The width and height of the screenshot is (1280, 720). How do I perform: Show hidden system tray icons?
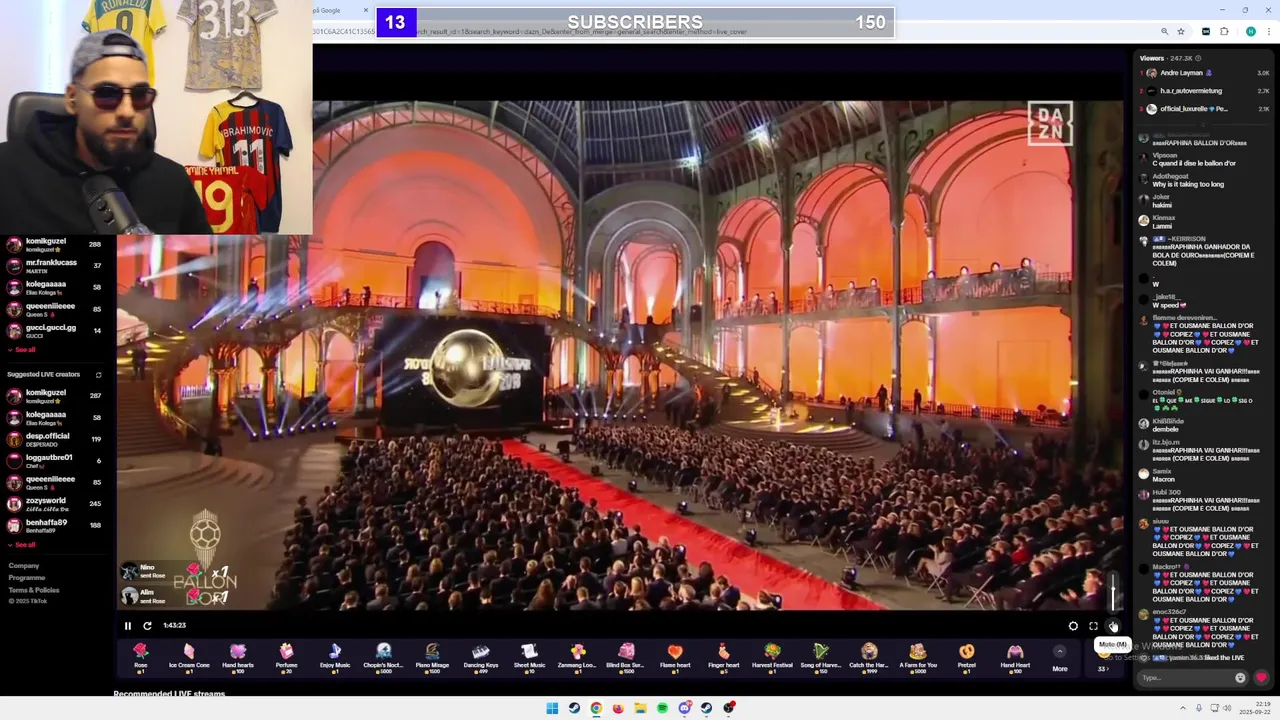tap(1184, 708)
